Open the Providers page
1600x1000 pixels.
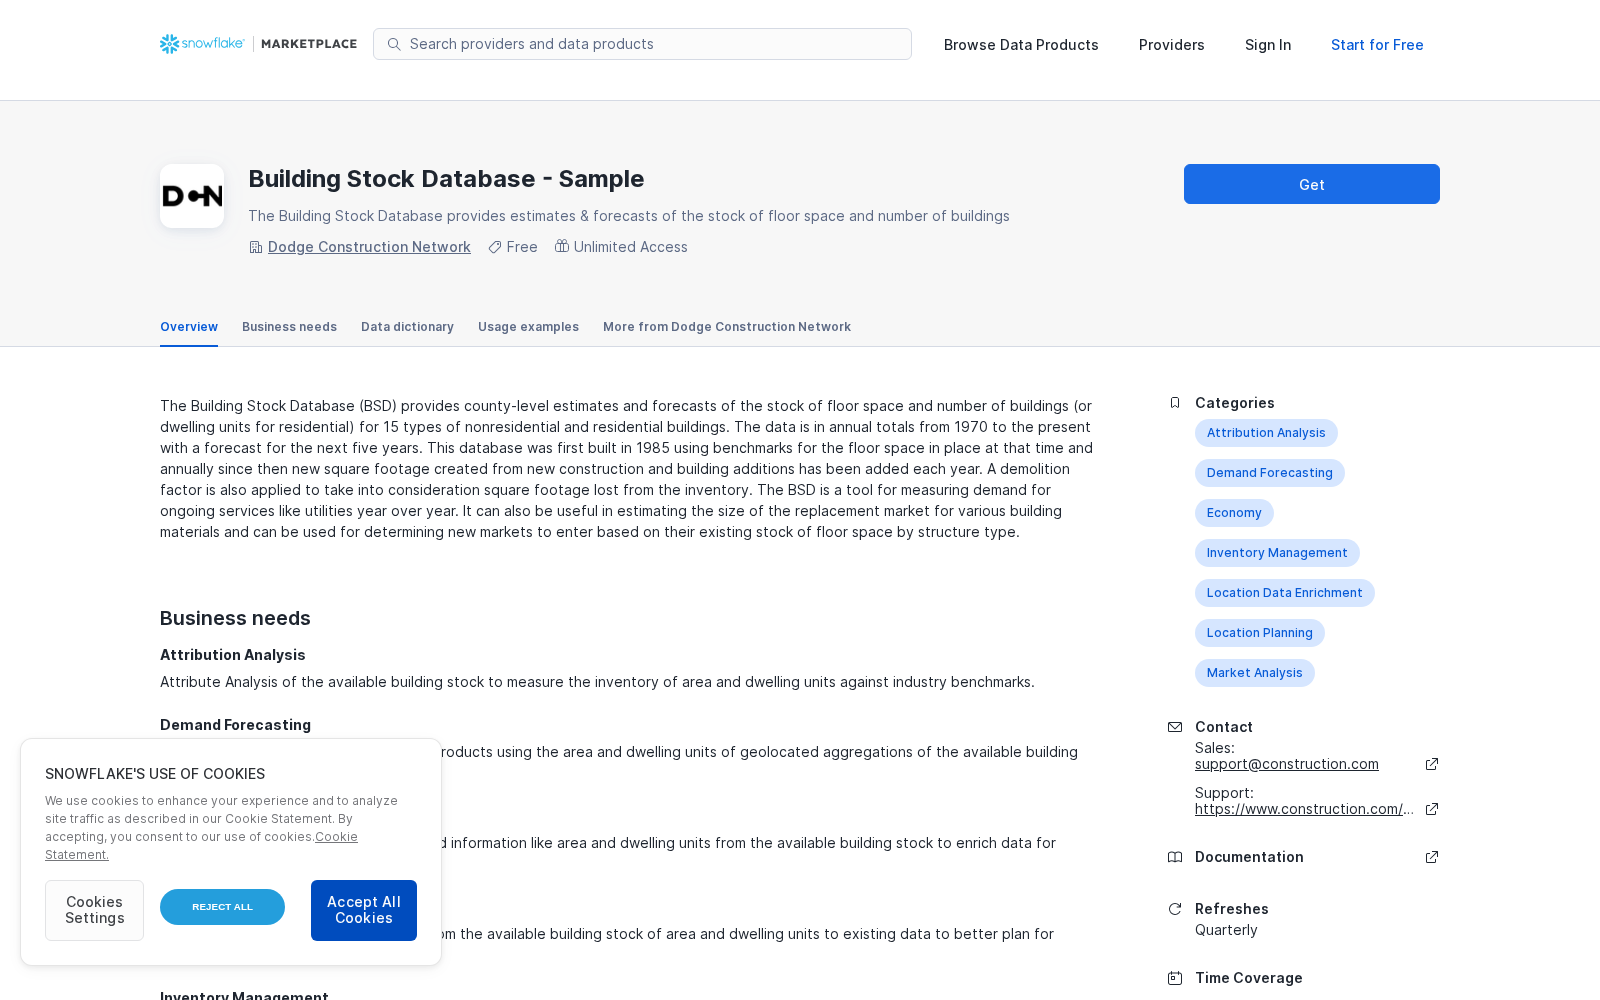pyautogui.click(x=1172, y=45)
